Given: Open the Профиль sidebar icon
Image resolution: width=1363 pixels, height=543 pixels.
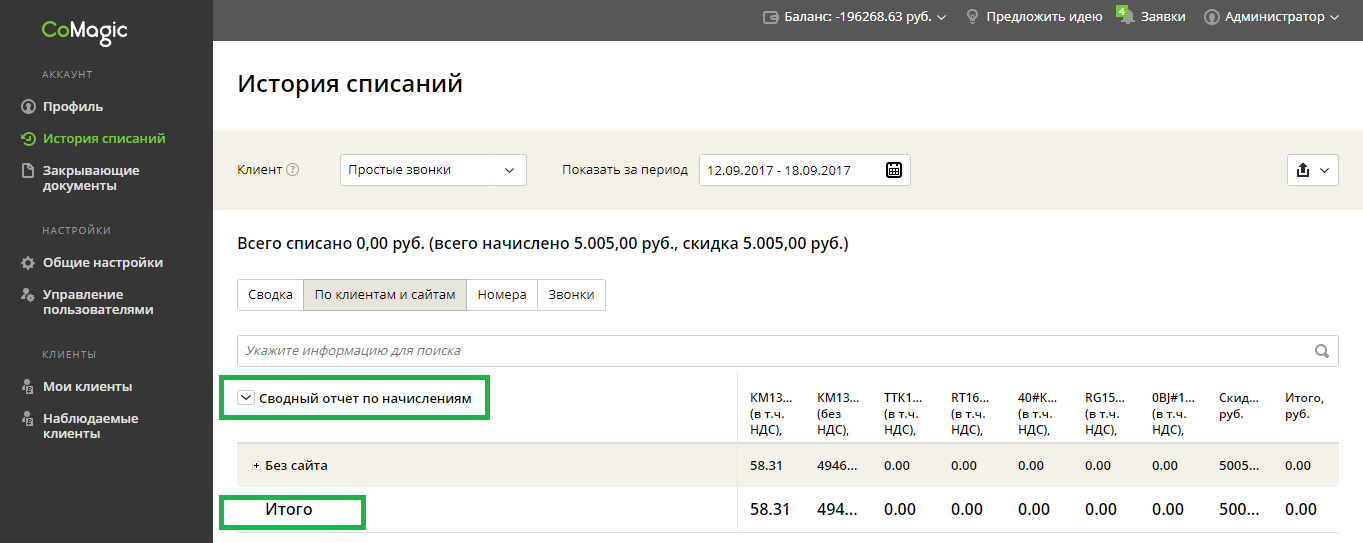Looking at the screenshot, I should pyautogui.click(x=28, y=106).
